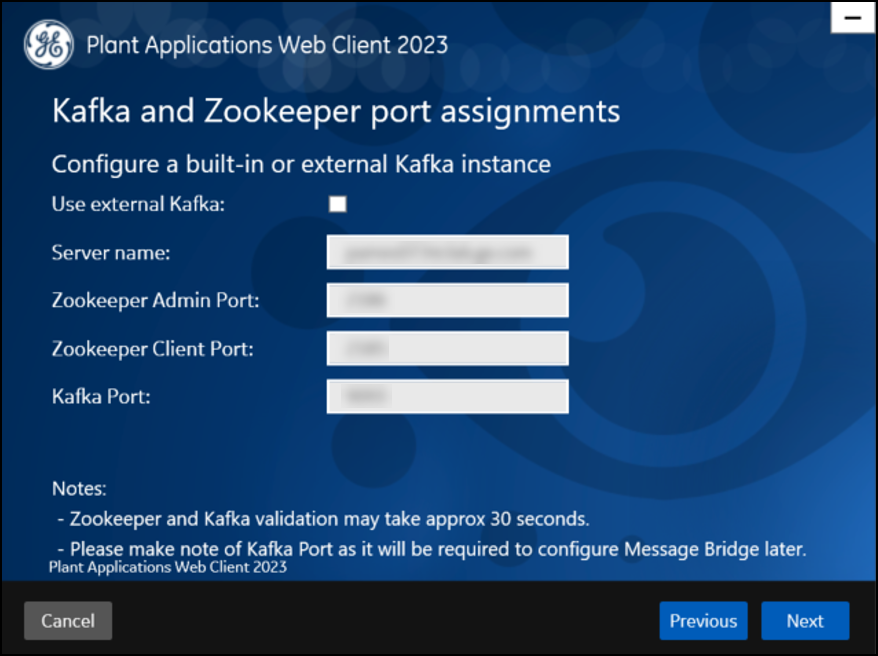Viewport: 878px width, 656px height.
Task: Click the "Server name:" label
Action: tap(111, 253)
